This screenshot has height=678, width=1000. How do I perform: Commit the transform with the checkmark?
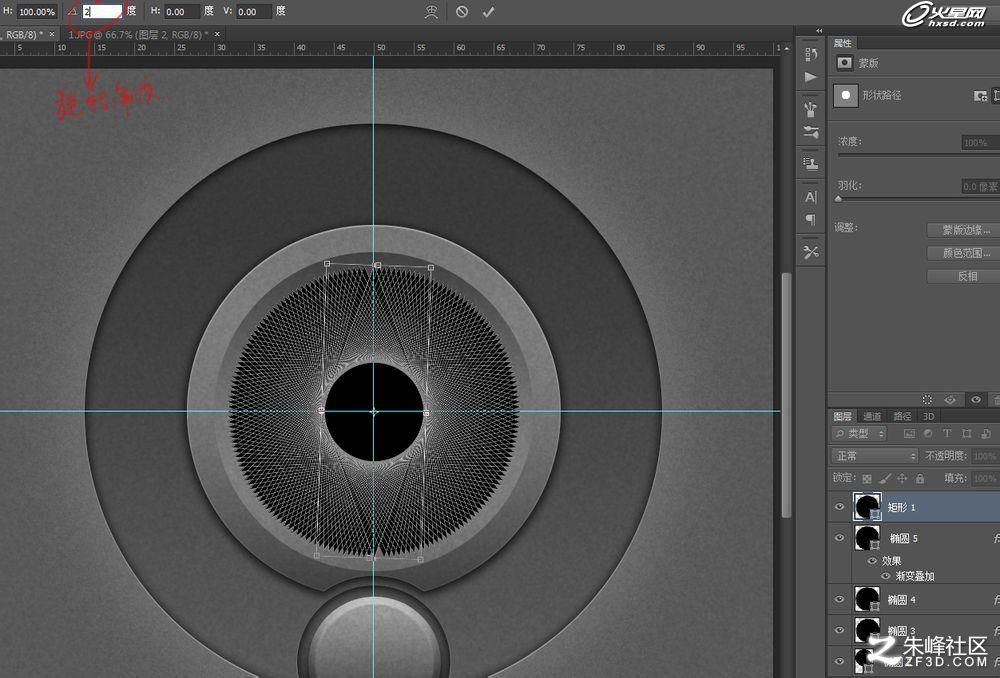tap(489, 12)
